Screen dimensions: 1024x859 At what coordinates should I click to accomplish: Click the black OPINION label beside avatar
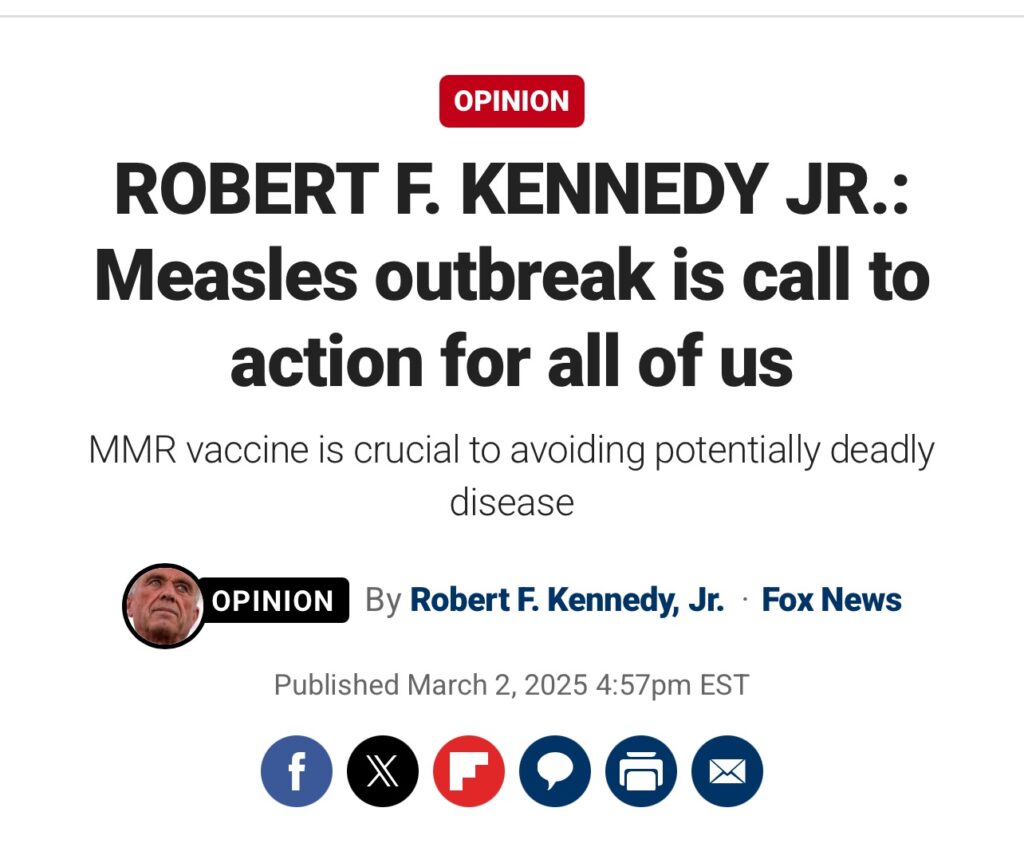pos(273,600)
